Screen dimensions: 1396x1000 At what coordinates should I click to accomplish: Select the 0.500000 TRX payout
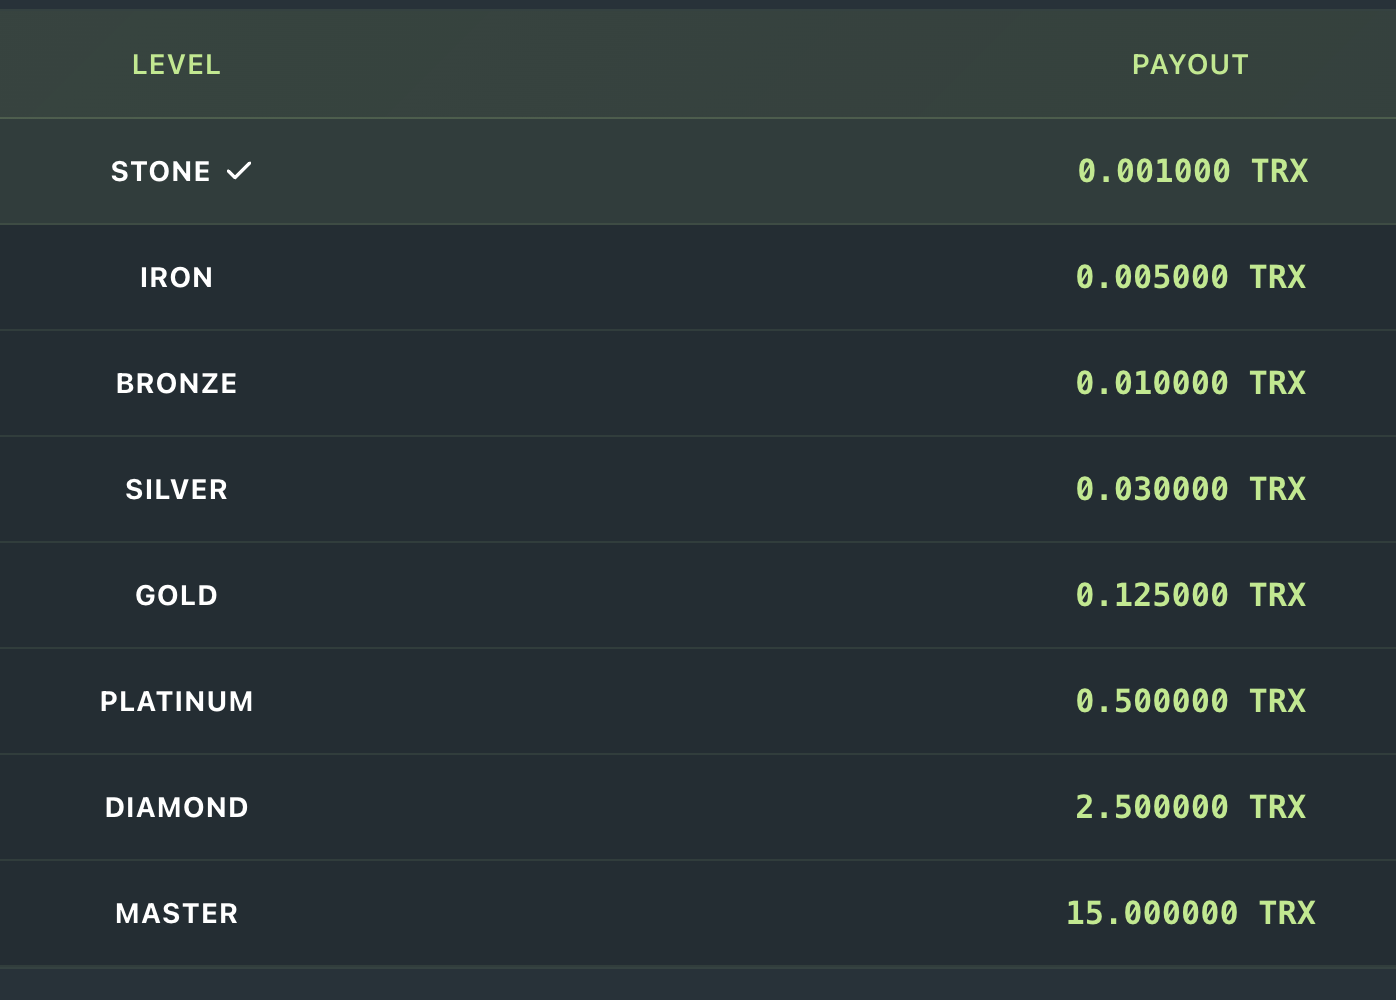pyautogui.click(x=1190, y=702)
